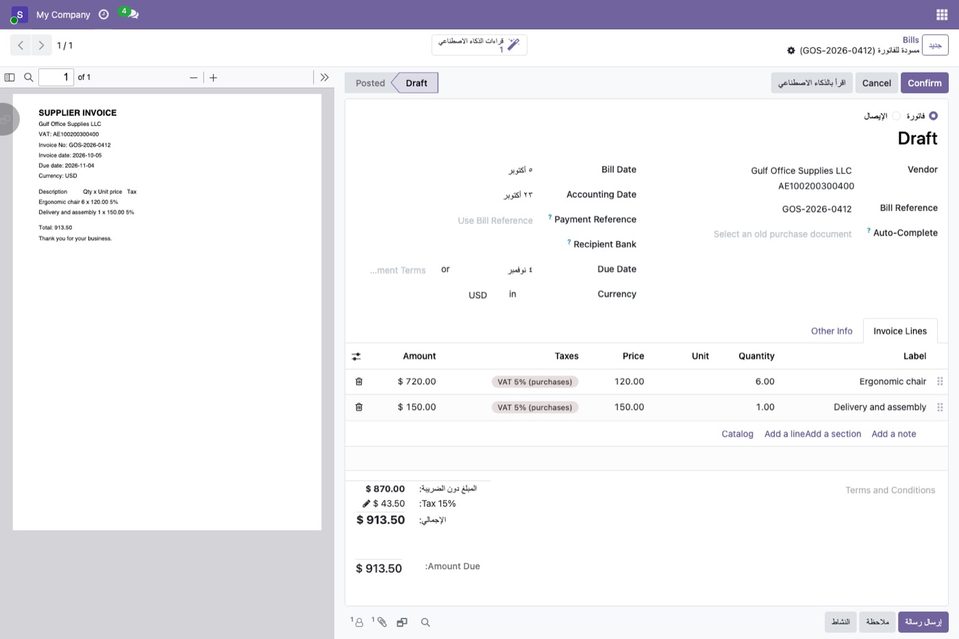Open the Catalog link
The image size is (959, 639).
pos(737,434)
